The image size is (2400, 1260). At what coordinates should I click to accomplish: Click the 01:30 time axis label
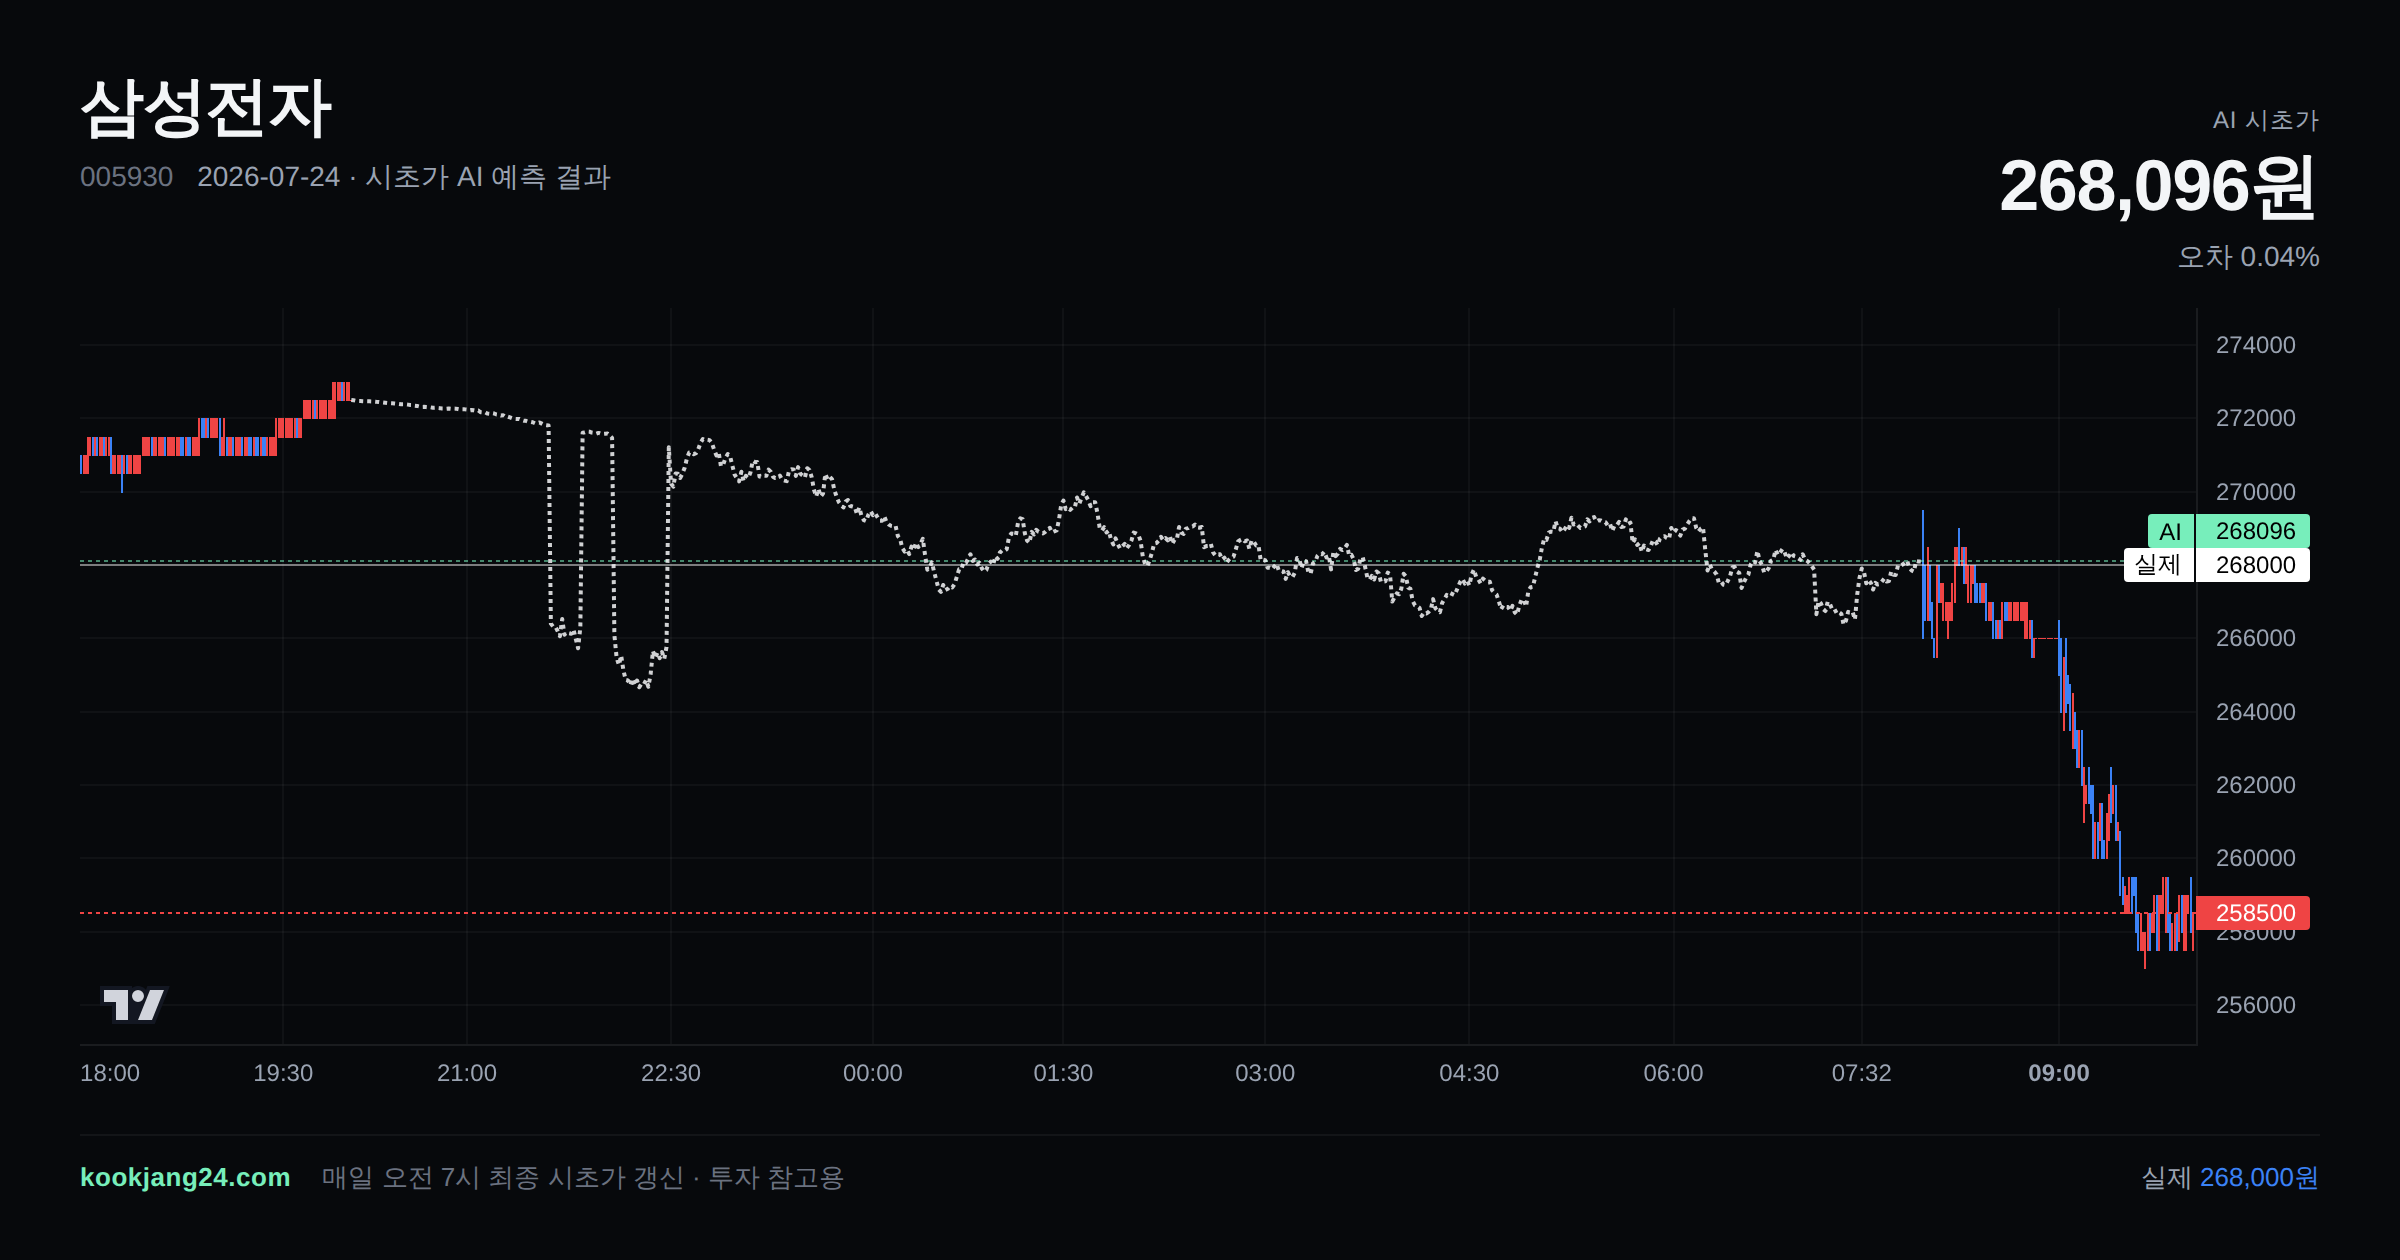[1063, 1073]
